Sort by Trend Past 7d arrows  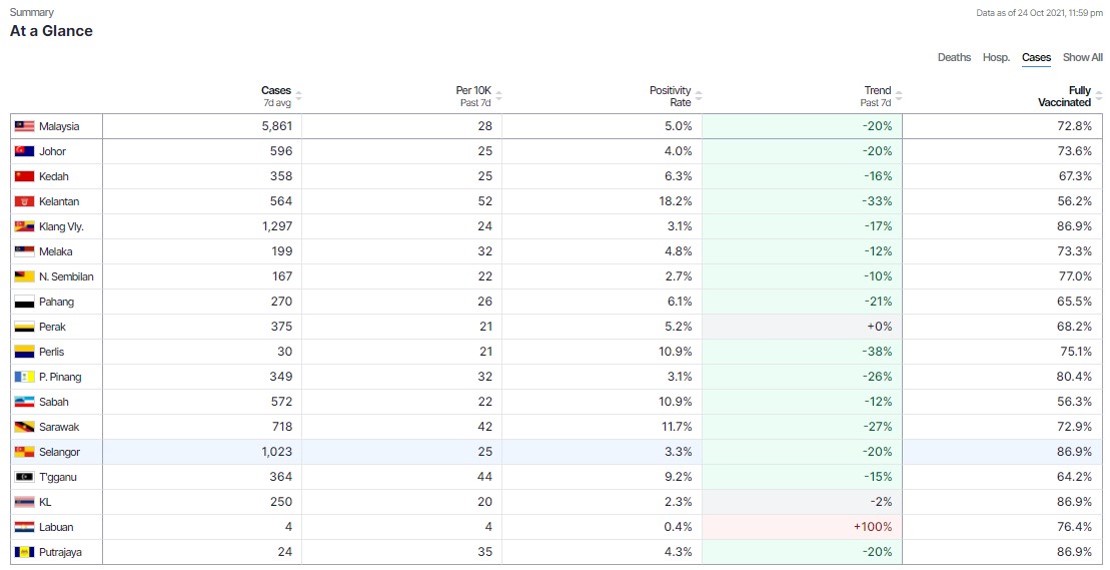coord(898,96)
